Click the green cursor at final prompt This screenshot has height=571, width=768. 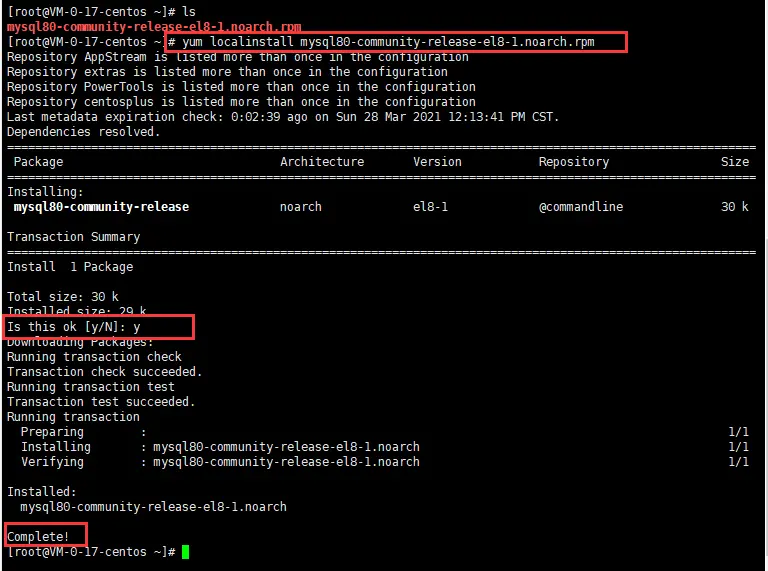(x=186, y=552)
